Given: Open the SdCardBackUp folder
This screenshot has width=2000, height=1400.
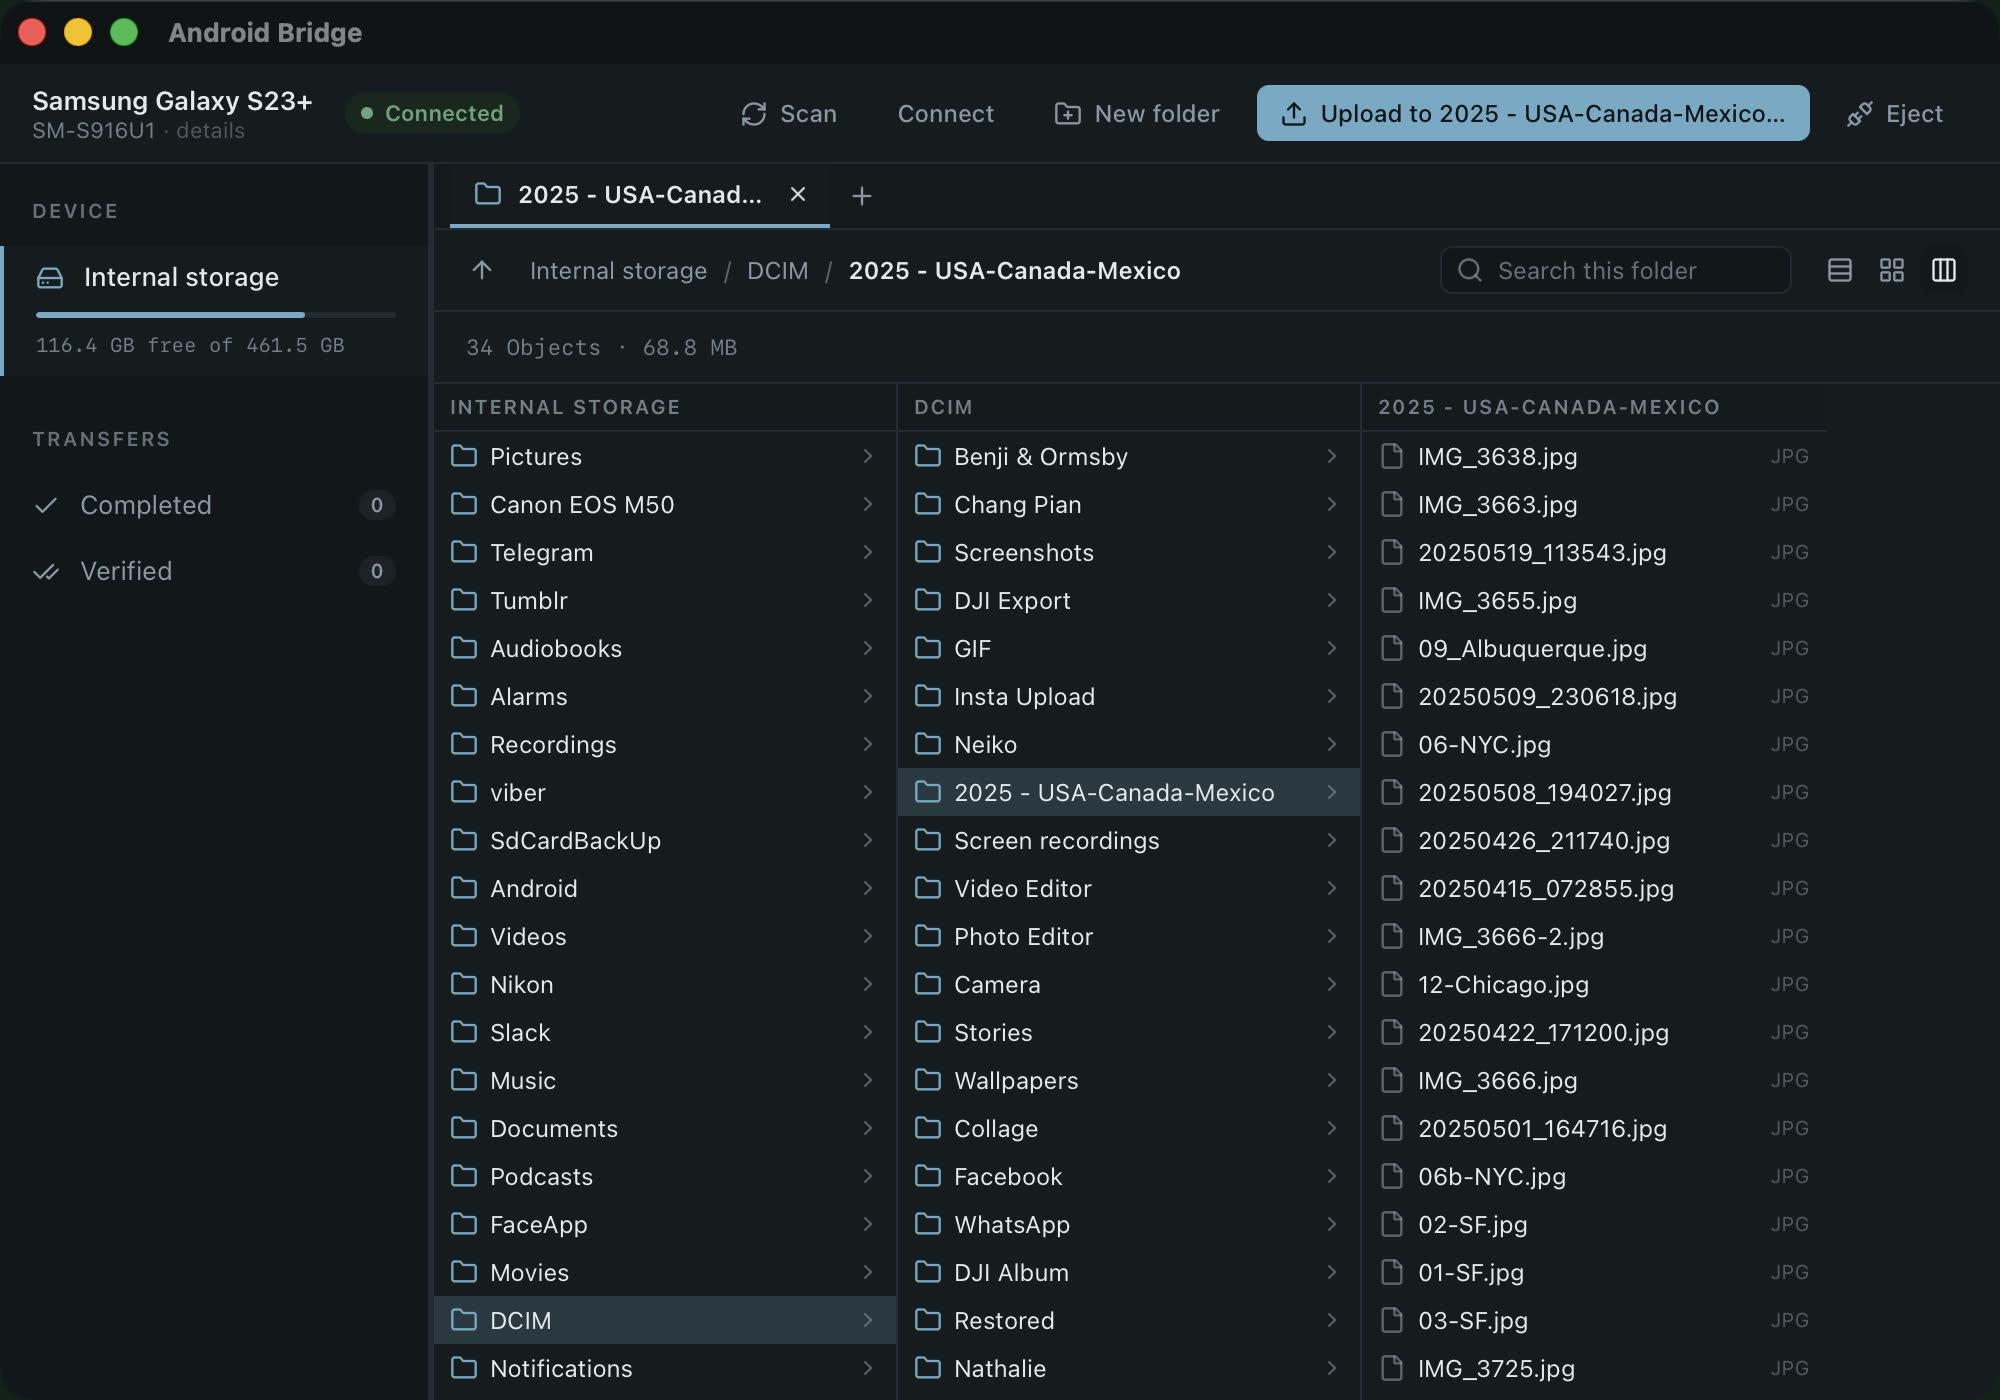Looking at the screenshot, I should (x=664, y=840).
